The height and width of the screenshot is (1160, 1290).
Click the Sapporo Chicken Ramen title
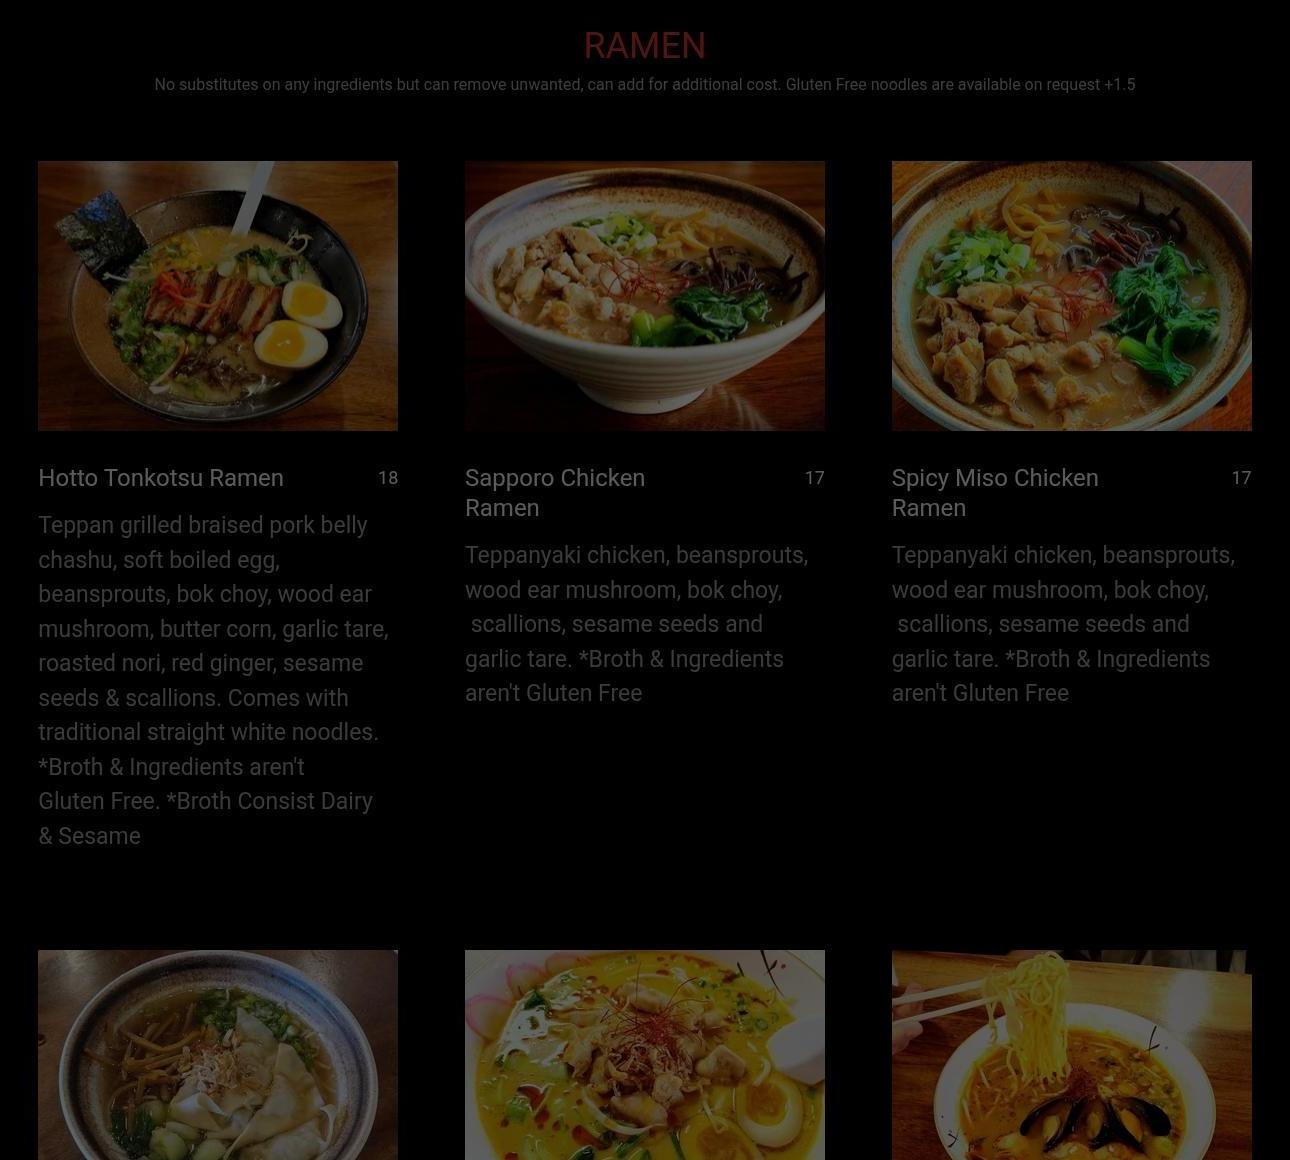(x=555, y=493)
